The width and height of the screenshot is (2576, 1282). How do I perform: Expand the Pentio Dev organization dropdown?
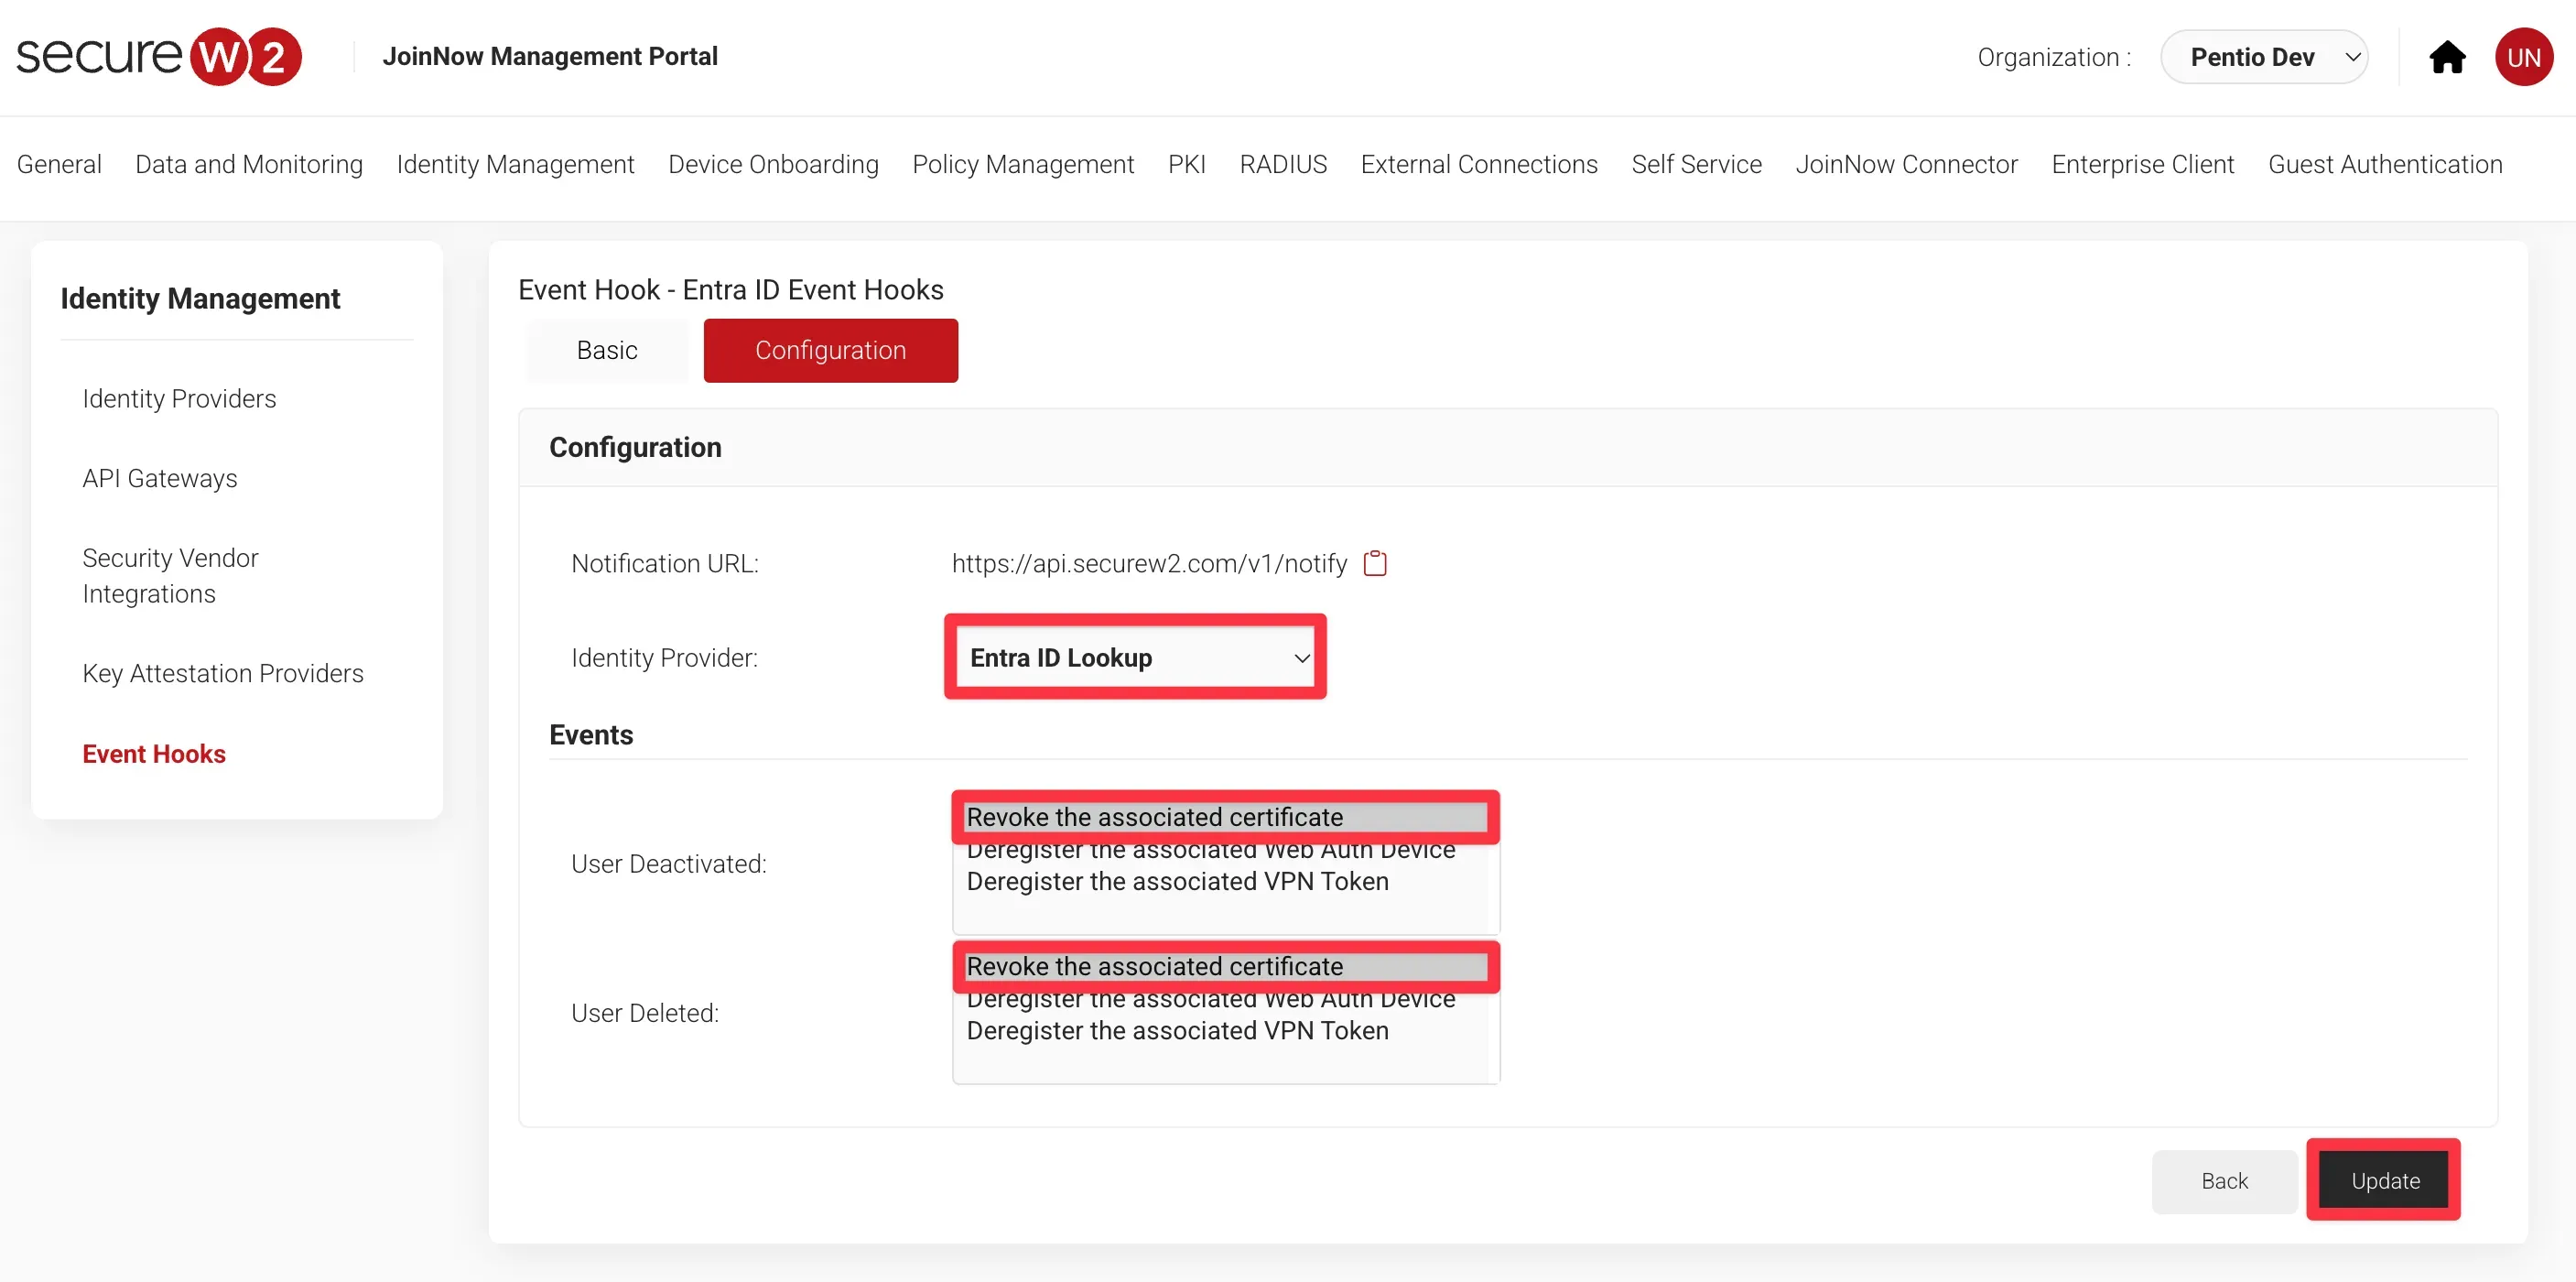[x=2263, y=57]
